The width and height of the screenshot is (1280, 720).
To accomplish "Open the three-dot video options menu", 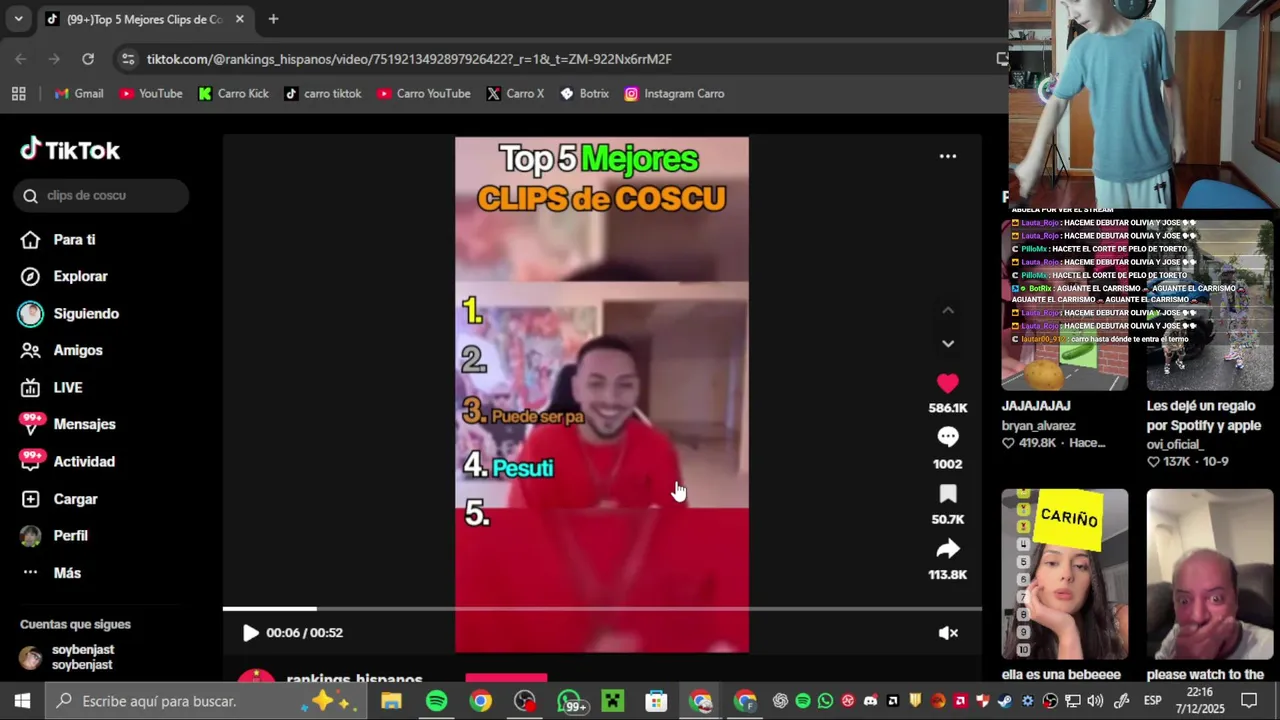I will (947, 156).
